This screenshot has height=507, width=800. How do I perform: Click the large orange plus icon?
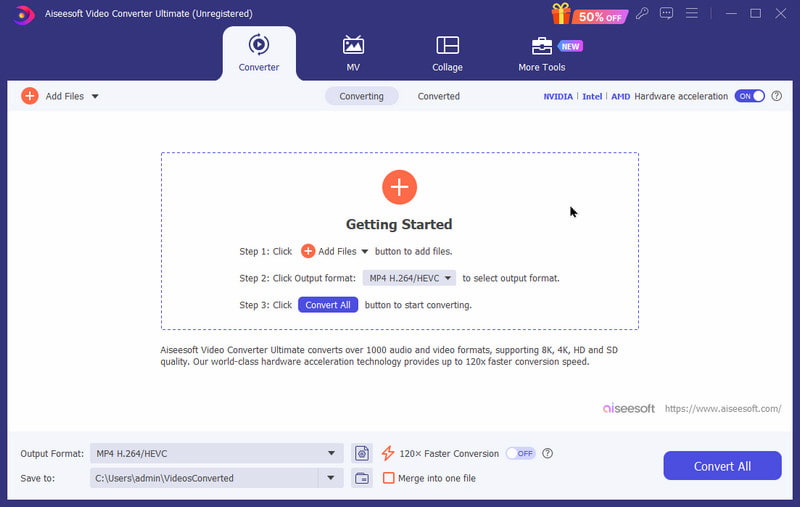coord(399,187)
